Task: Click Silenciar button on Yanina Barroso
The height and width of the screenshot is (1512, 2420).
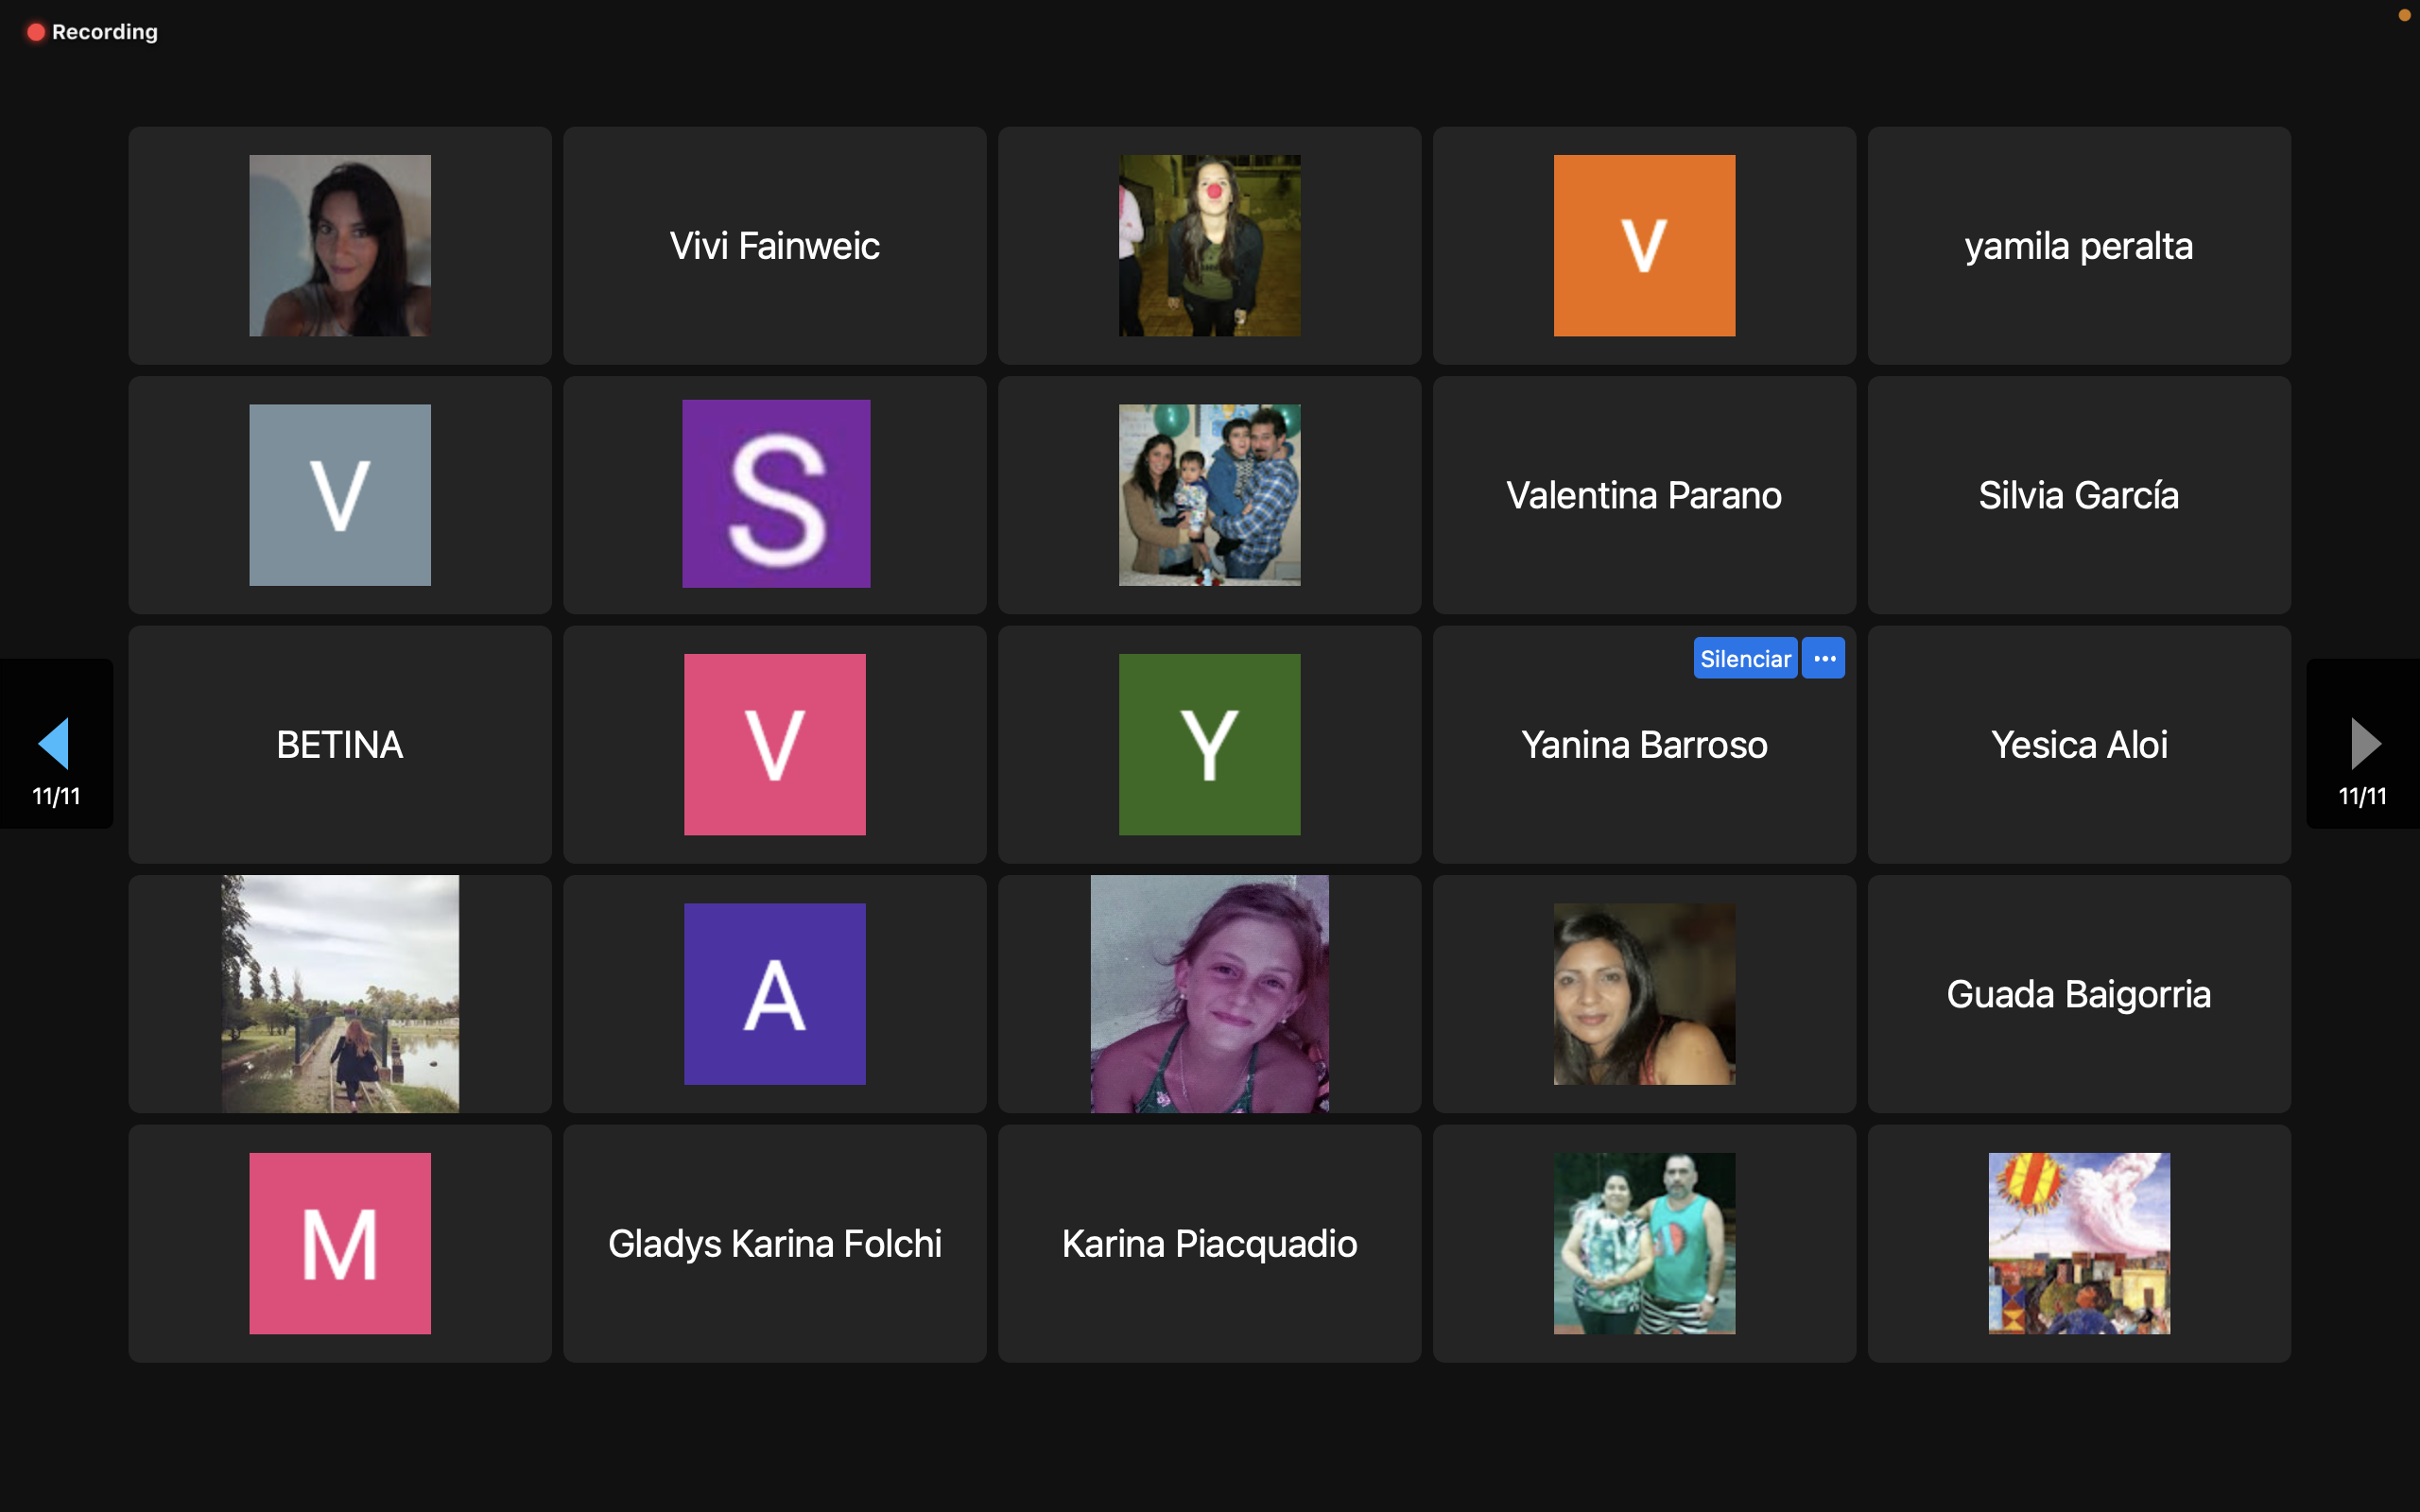Action: [x=1745, y=658]
